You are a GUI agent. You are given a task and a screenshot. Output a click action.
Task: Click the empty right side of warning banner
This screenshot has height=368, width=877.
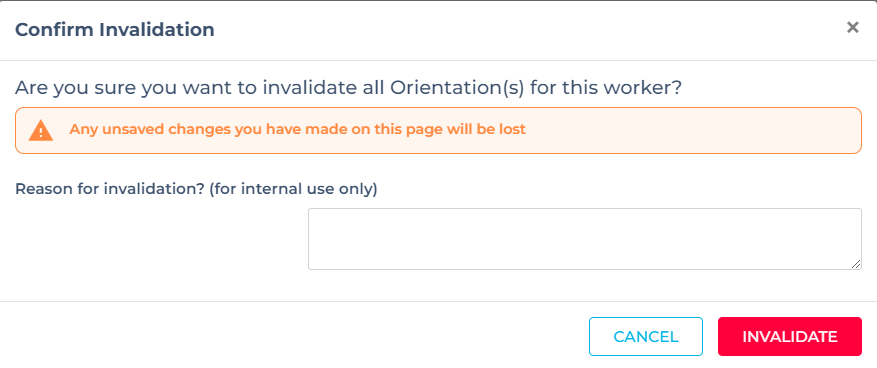click(x=694, y=130)
